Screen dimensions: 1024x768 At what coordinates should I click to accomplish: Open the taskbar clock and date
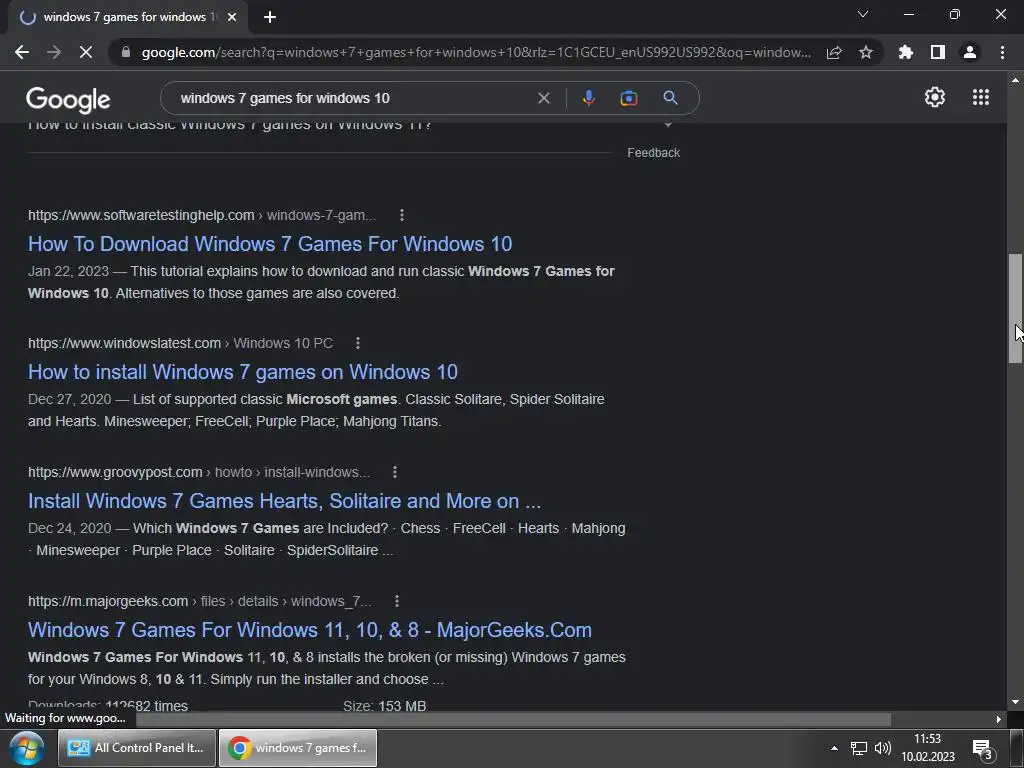coord(928,748)
